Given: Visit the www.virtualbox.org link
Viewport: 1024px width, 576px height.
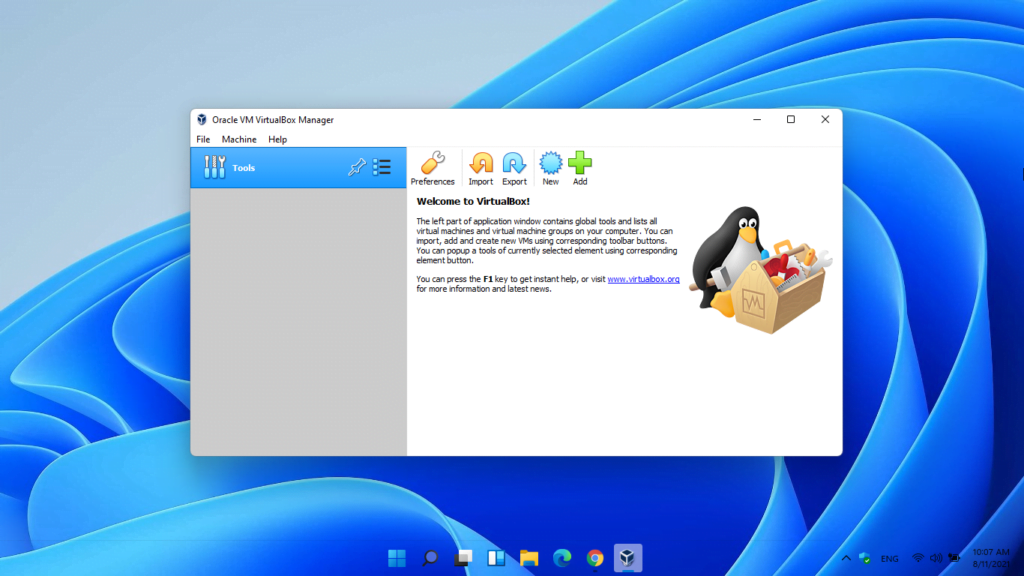Looking at the screenshot, I should [x=645, y=279].
